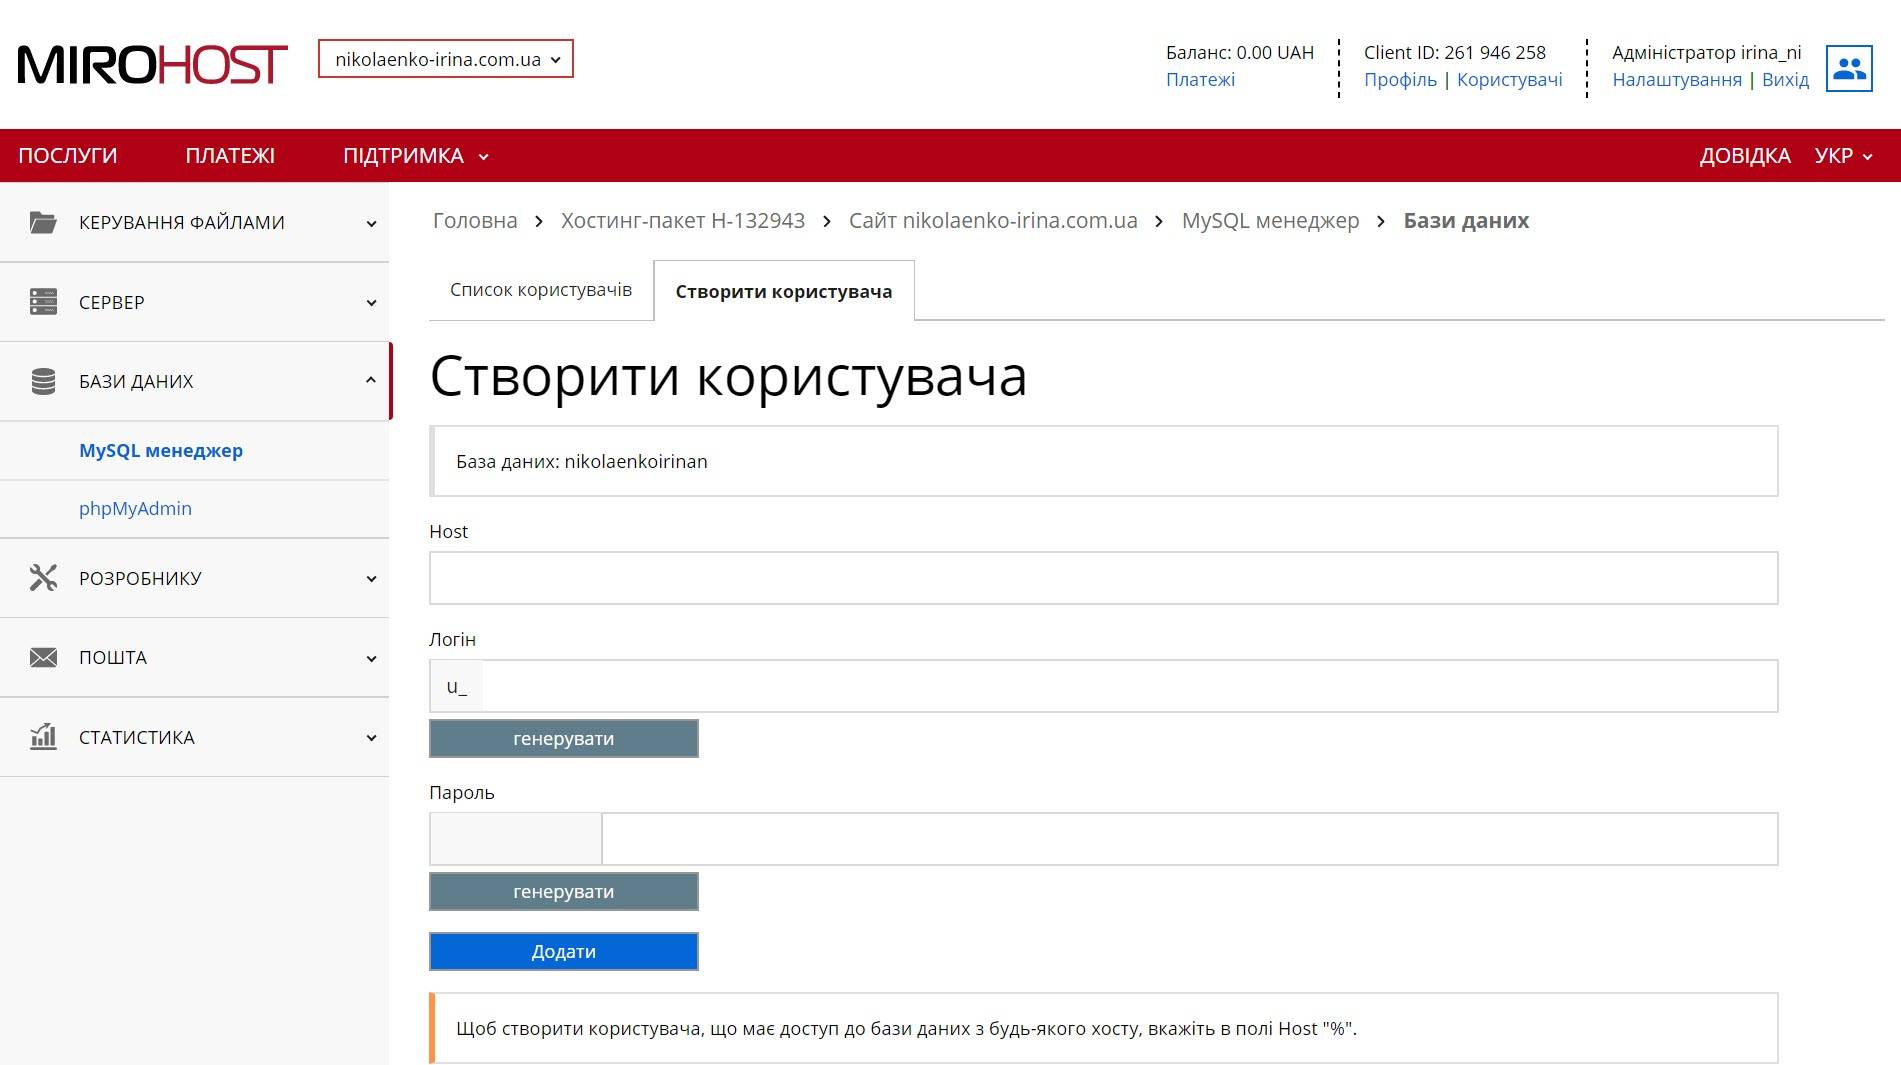The width and height of the screenshot is (1901, 1065).
Task: Open the Профіль link
Action: (1400, 80)
